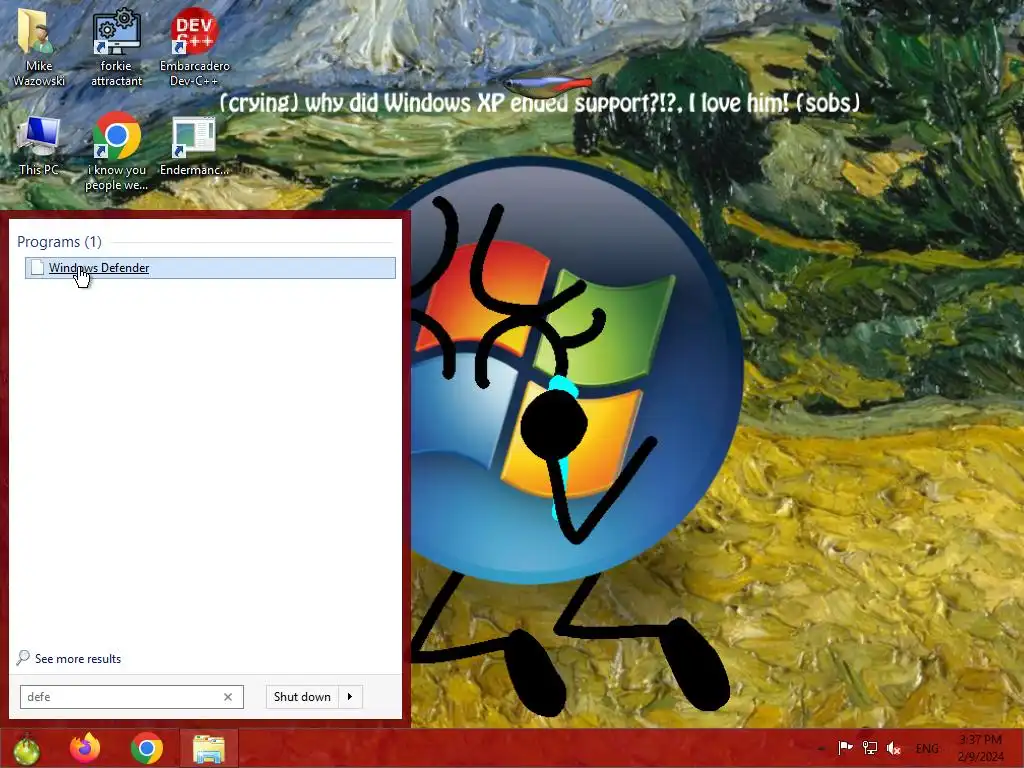Click the See more results link
The height and width of the screenshot is (768, 1024).
78,659
